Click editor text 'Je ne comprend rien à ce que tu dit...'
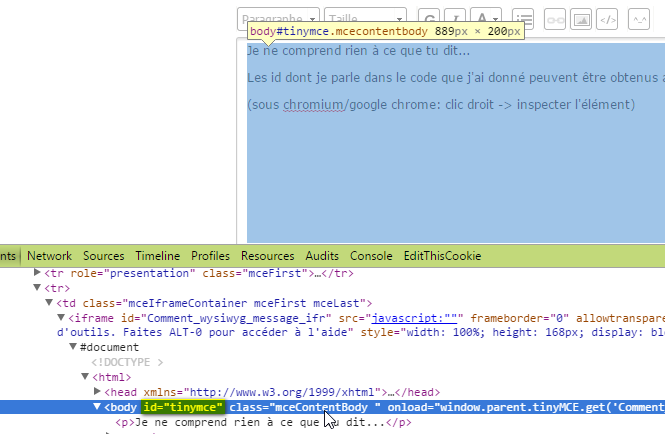 pyautogui.click(x=358, y=51)
